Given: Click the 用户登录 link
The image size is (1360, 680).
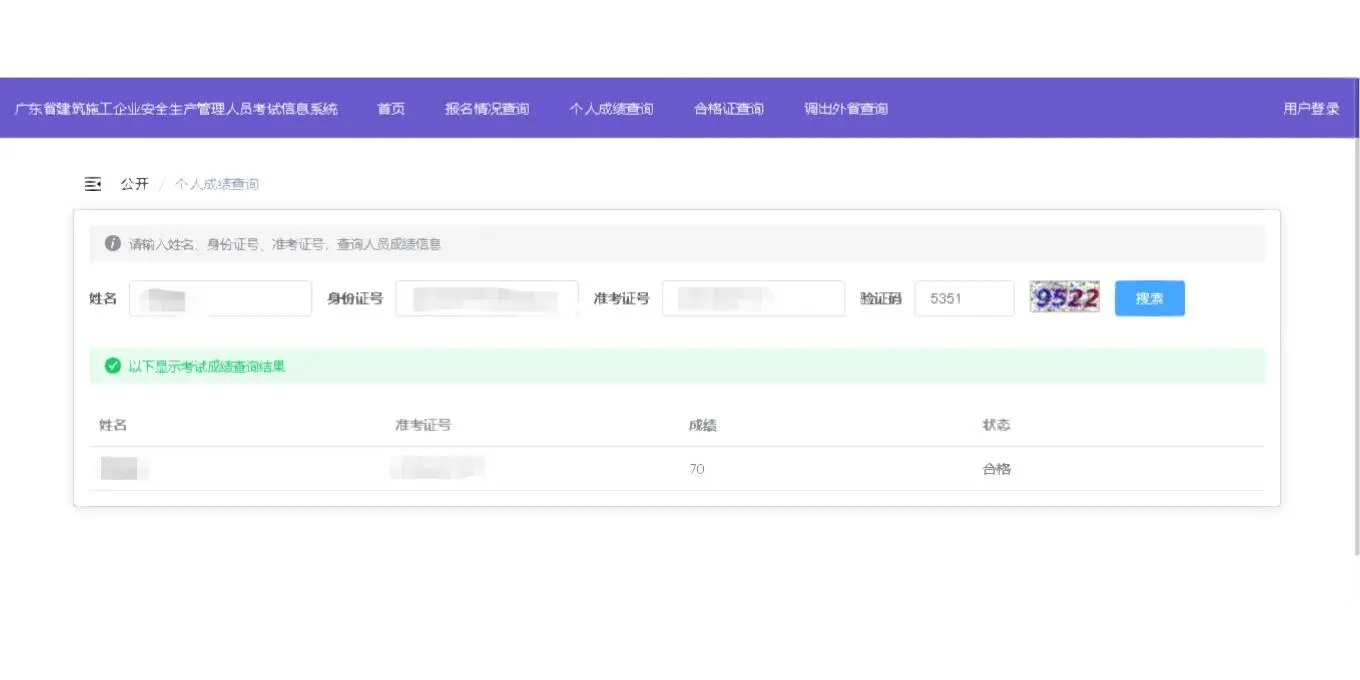Looking at the screenshot, I should pos(1311,108).
